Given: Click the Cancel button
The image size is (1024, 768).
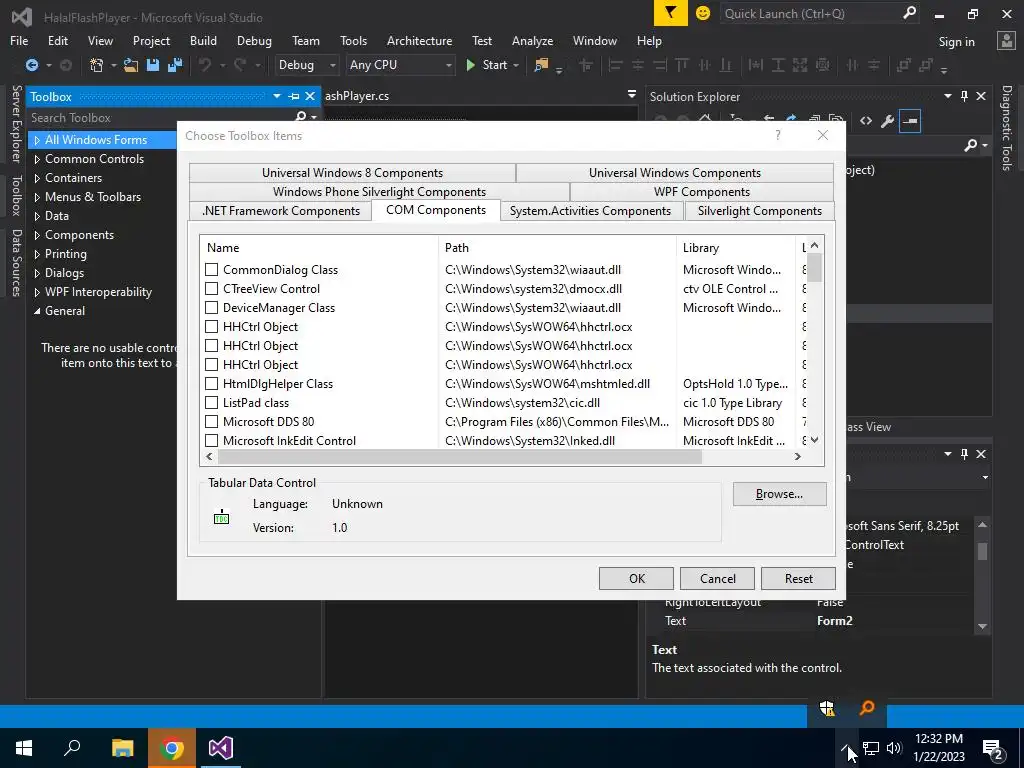Looking at the screenshot, I should click(x=718, y=579).
